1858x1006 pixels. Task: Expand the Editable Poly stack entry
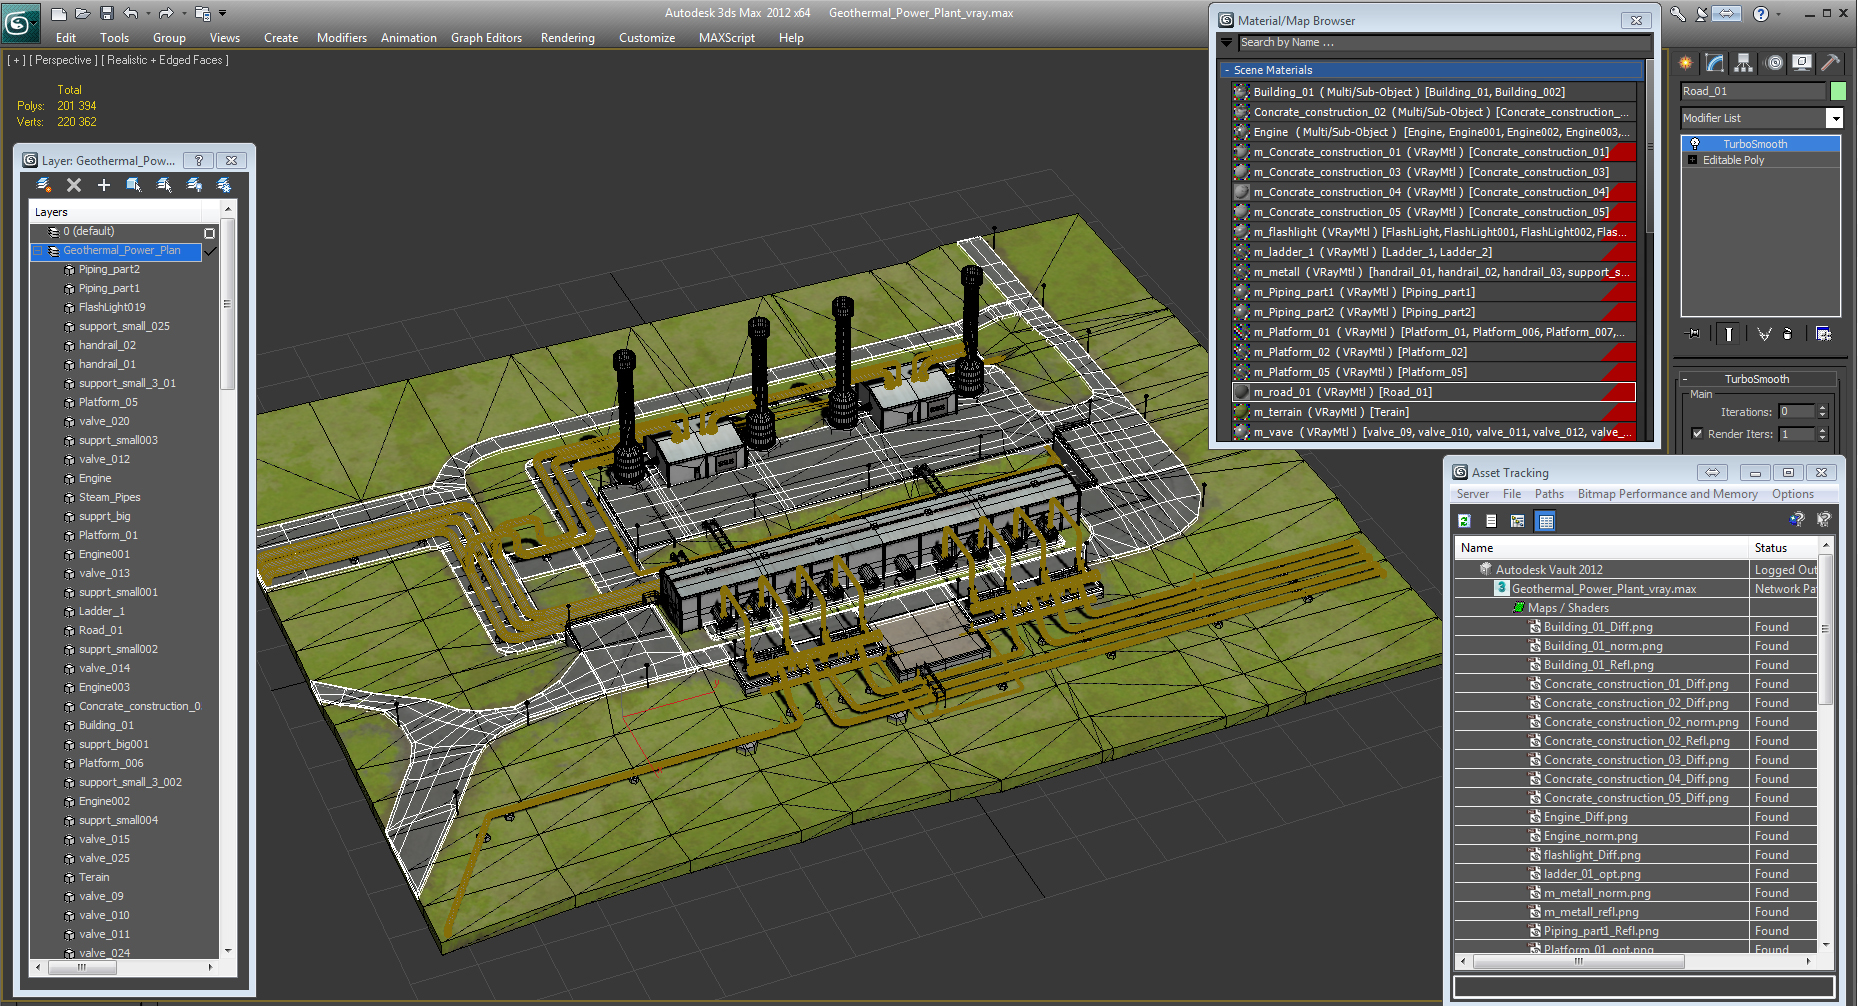click(1692, 160)
